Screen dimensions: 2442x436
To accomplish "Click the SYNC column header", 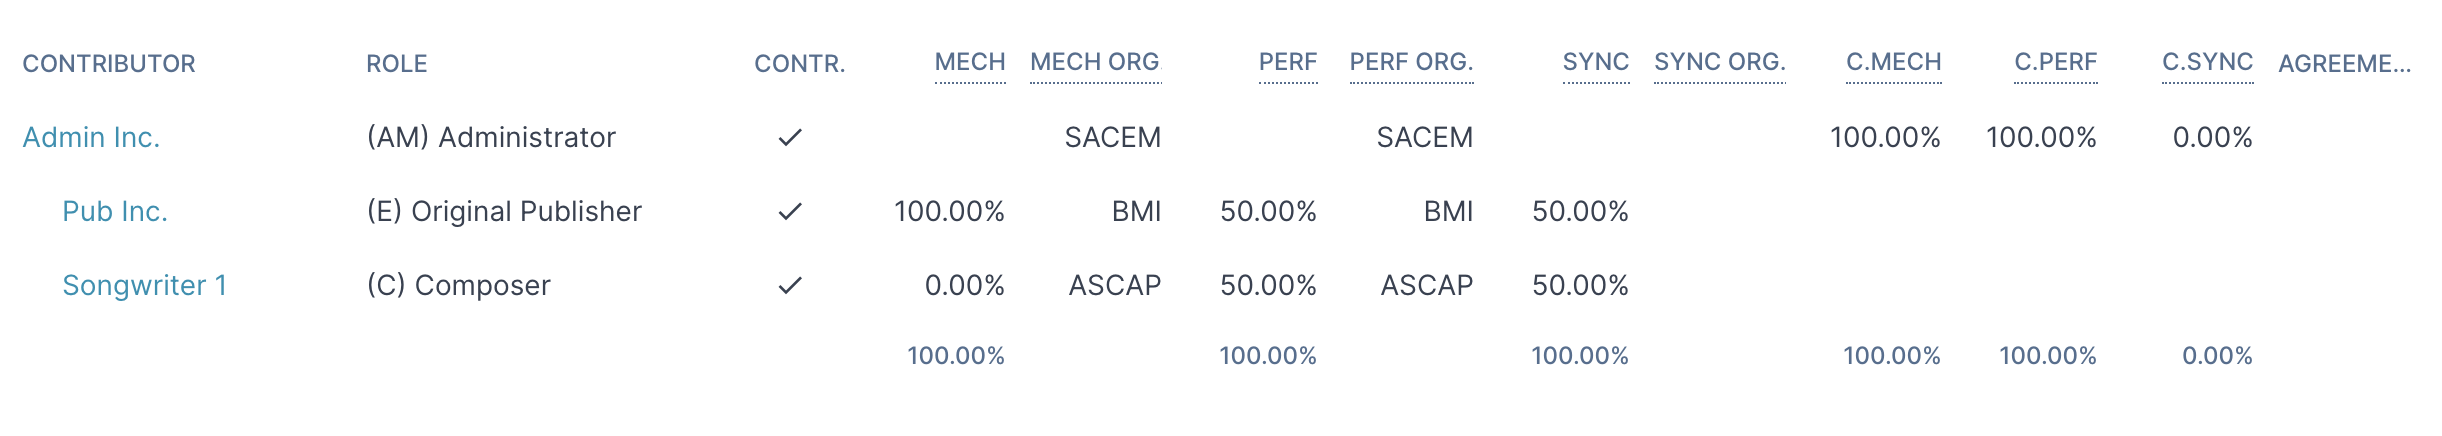I will [1596, 62].
